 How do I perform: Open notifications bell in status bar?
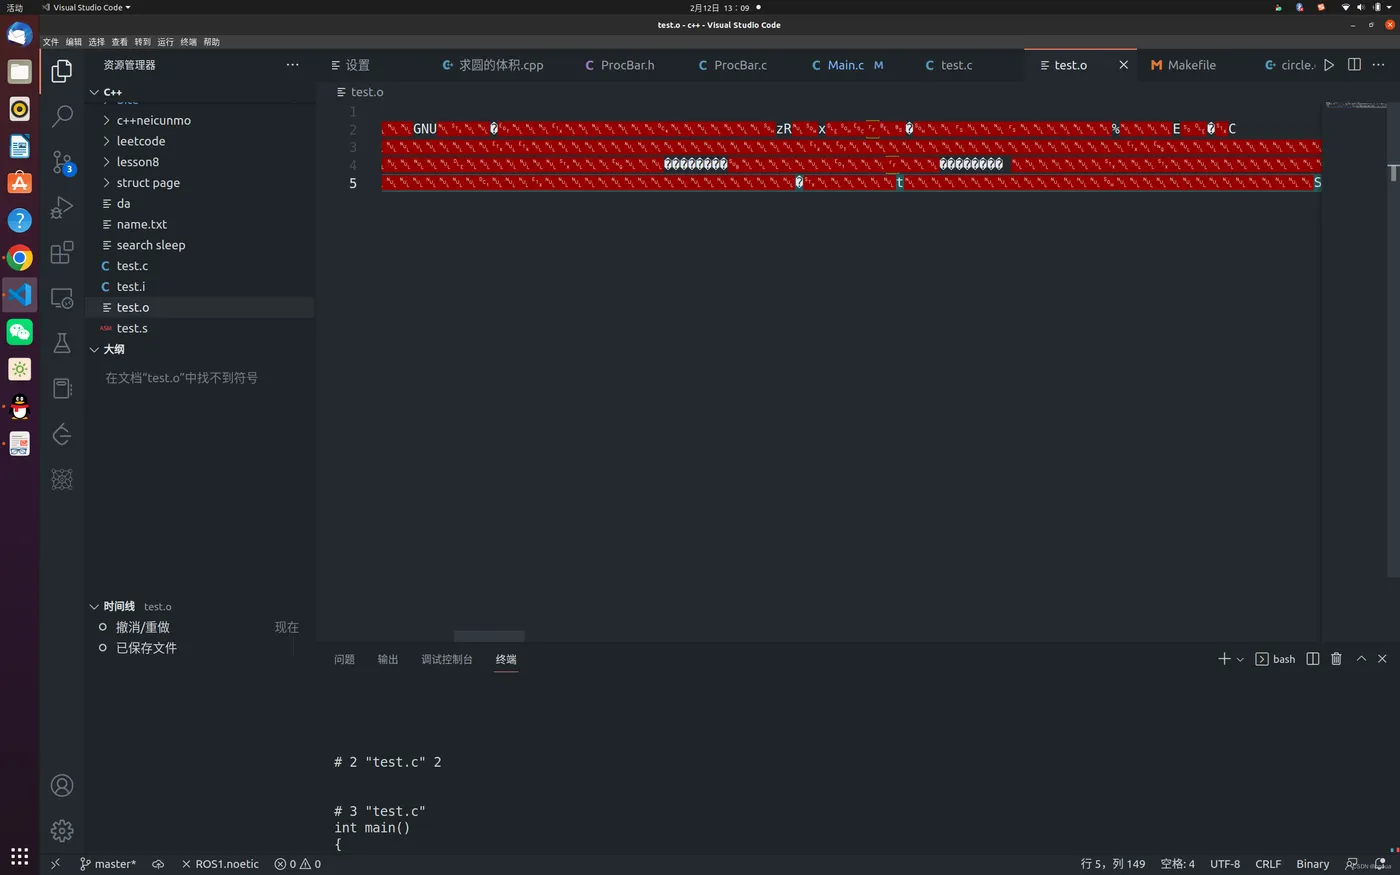click(1380, 864)
